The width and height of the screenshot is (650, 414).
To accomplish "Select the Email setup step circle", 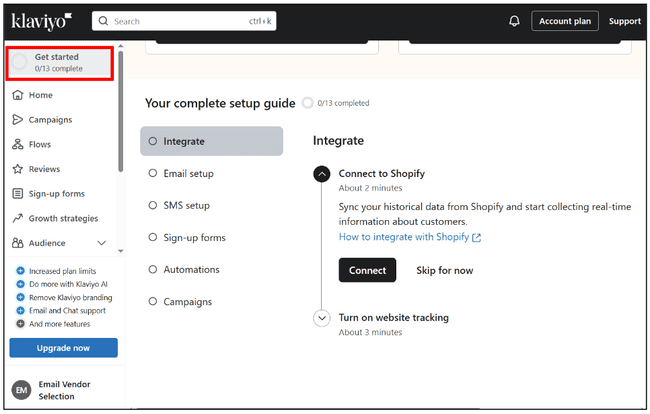I will 153,174.
